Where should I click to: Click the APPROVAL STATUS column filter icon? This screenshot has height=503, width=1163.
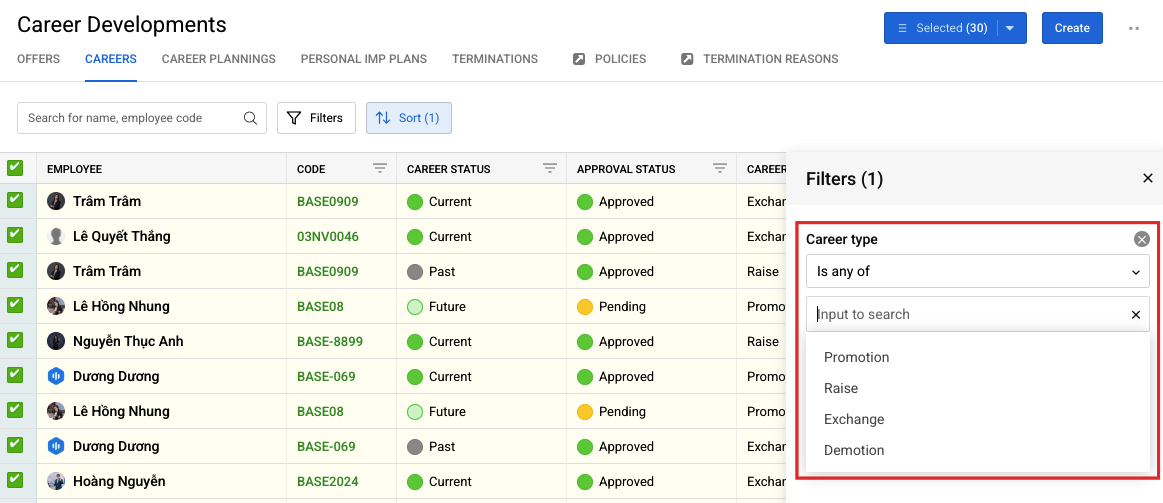(x=719, y=169)
